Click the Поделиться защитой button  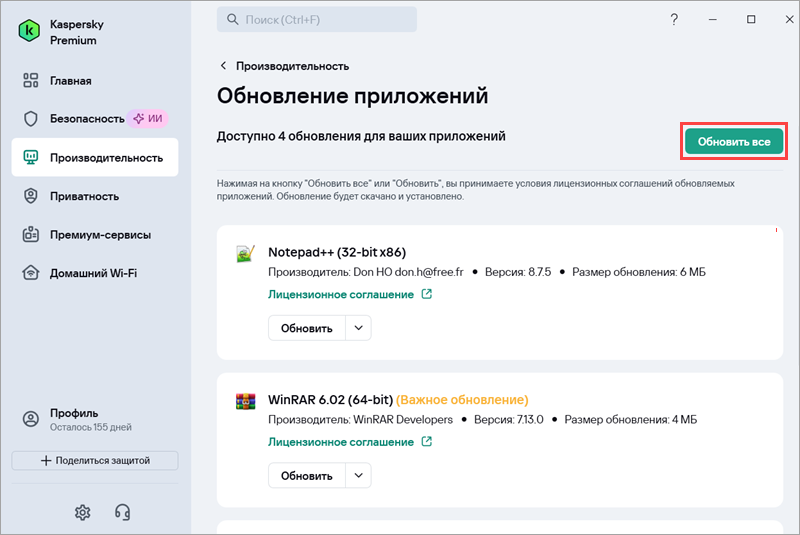[95, 461]
